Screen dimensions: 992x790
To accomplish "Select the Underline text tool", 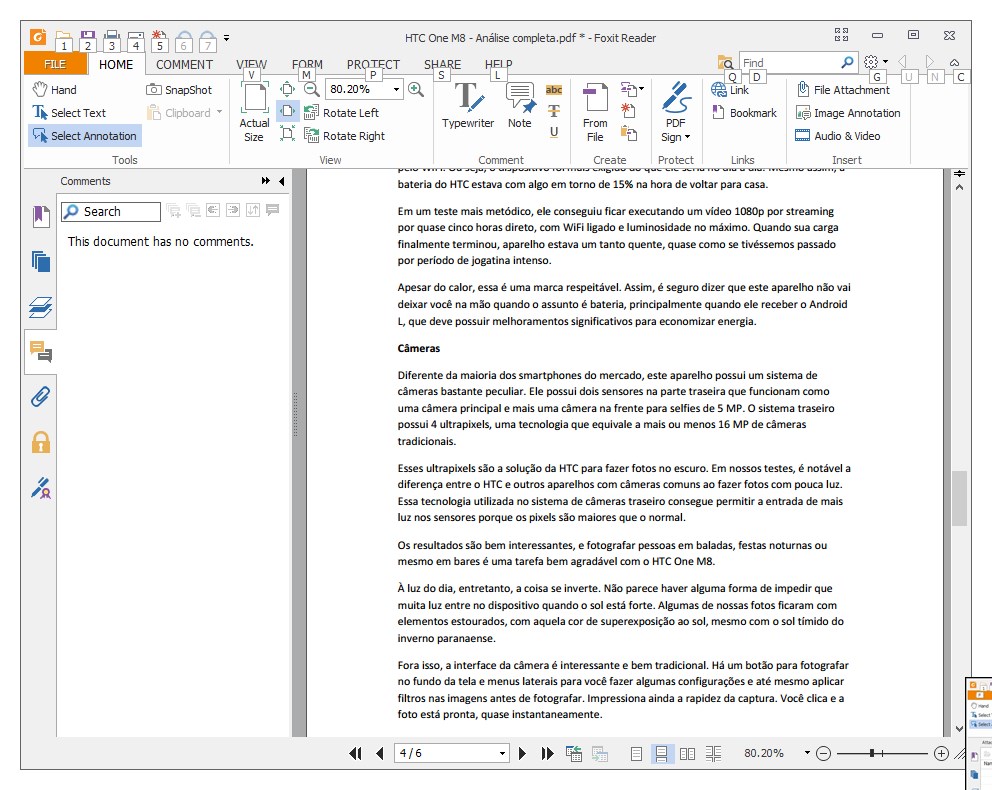I will [554, 132].
